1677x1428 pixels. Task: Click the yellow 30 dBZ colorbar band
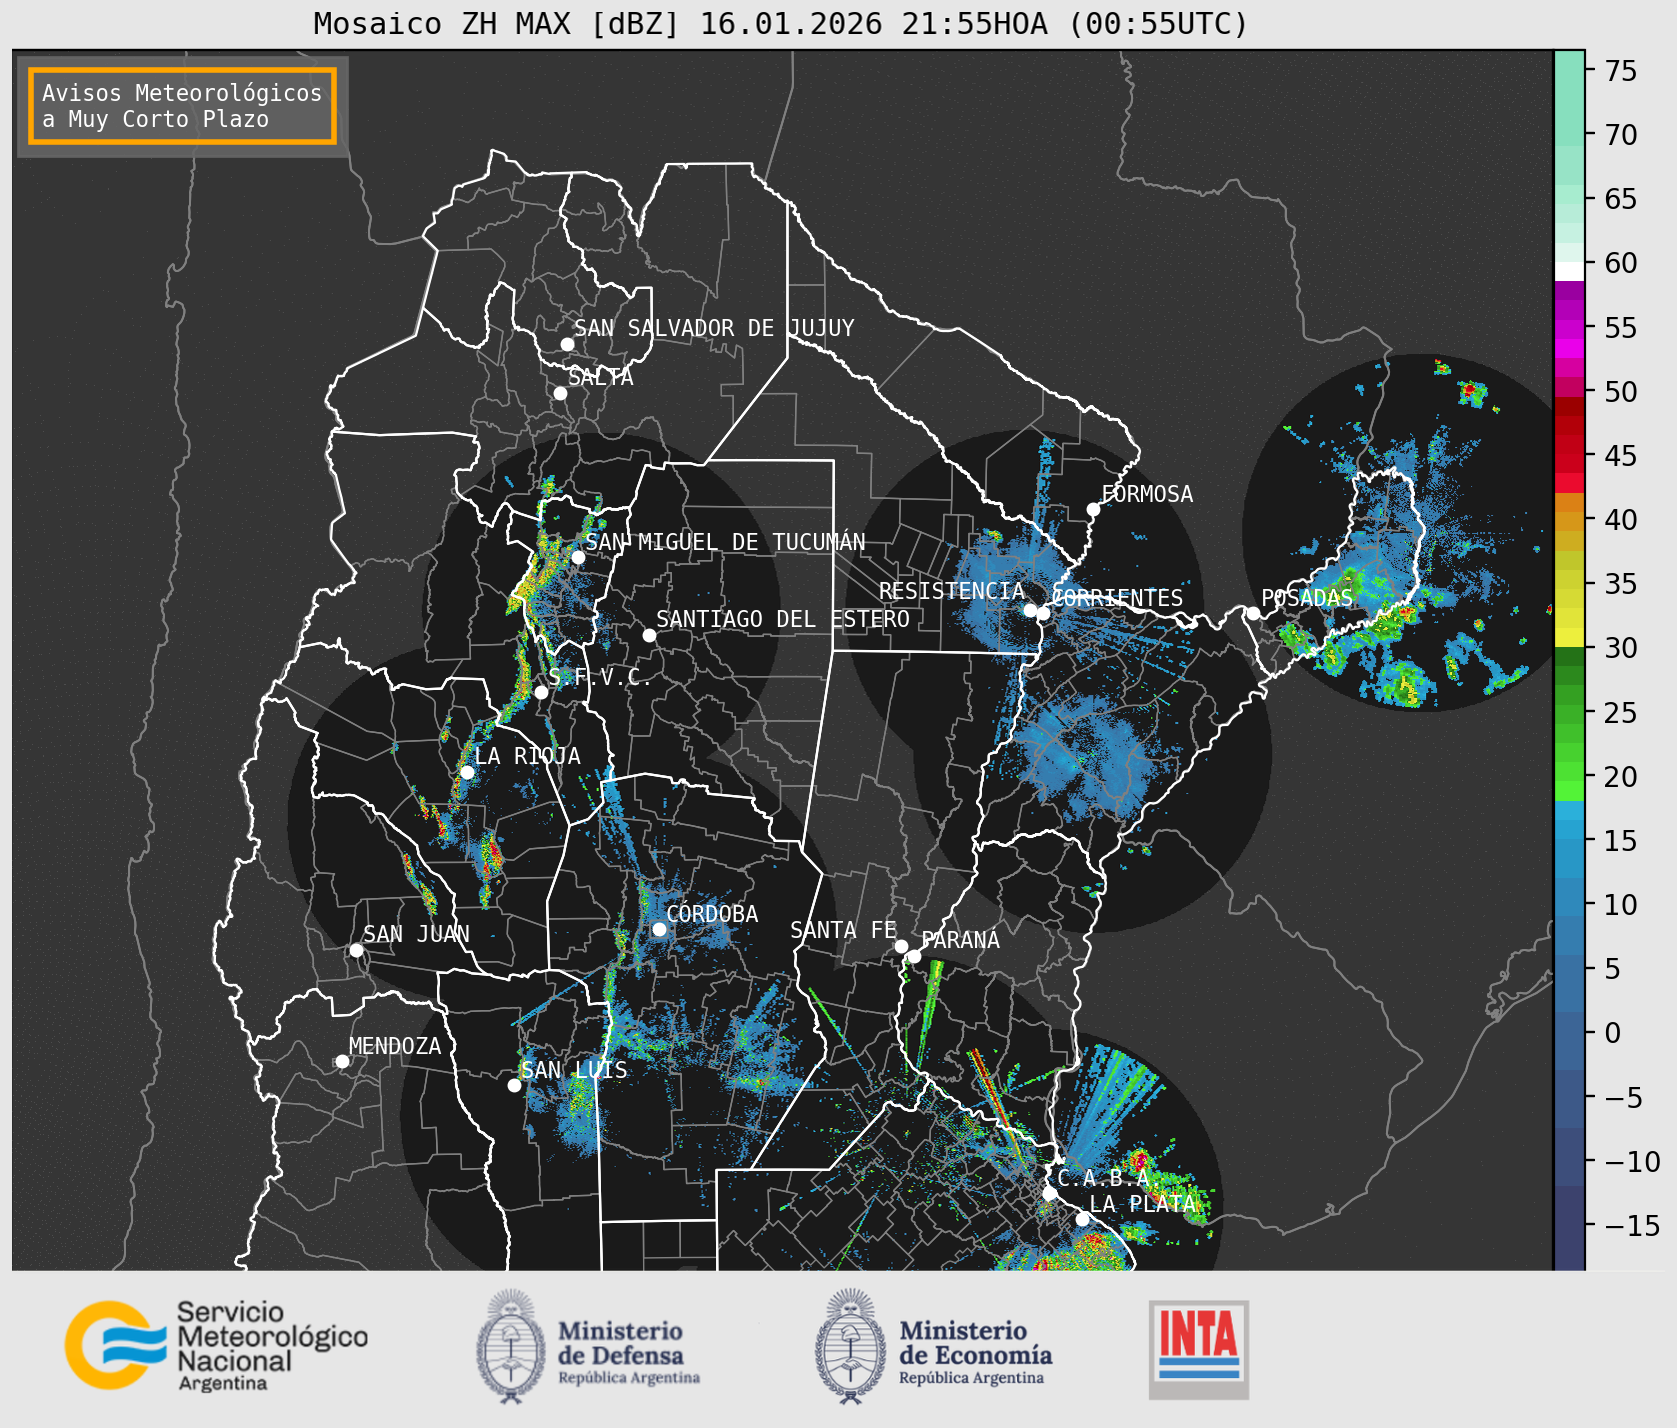[1569, 637]
